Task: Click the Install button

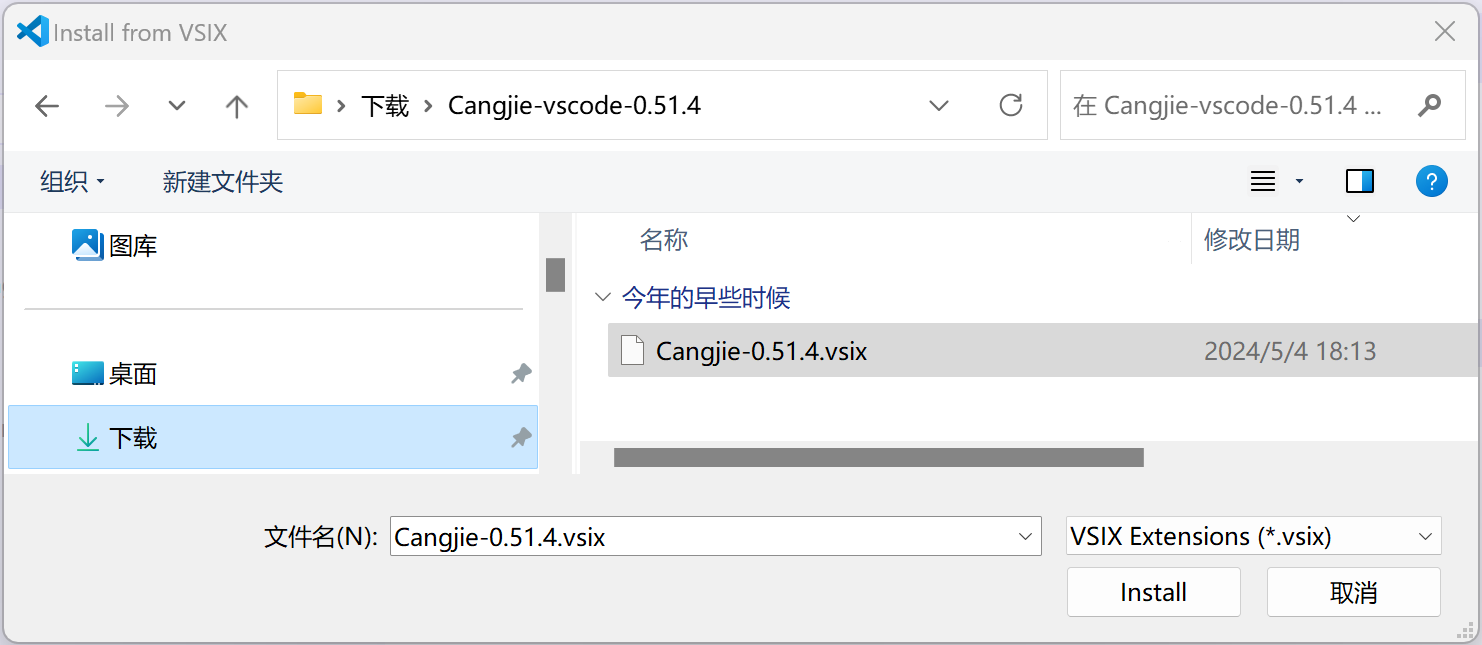Action: pos(1154,592)
